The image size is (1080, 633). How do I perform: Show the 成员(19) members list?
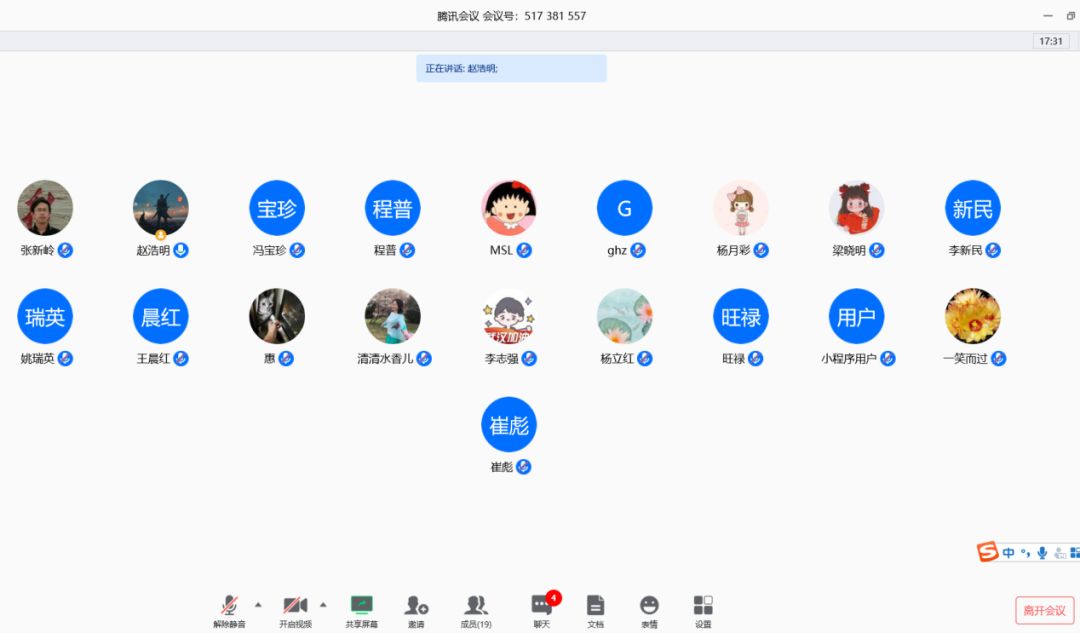pyautogui.click(x=476, y=609)
